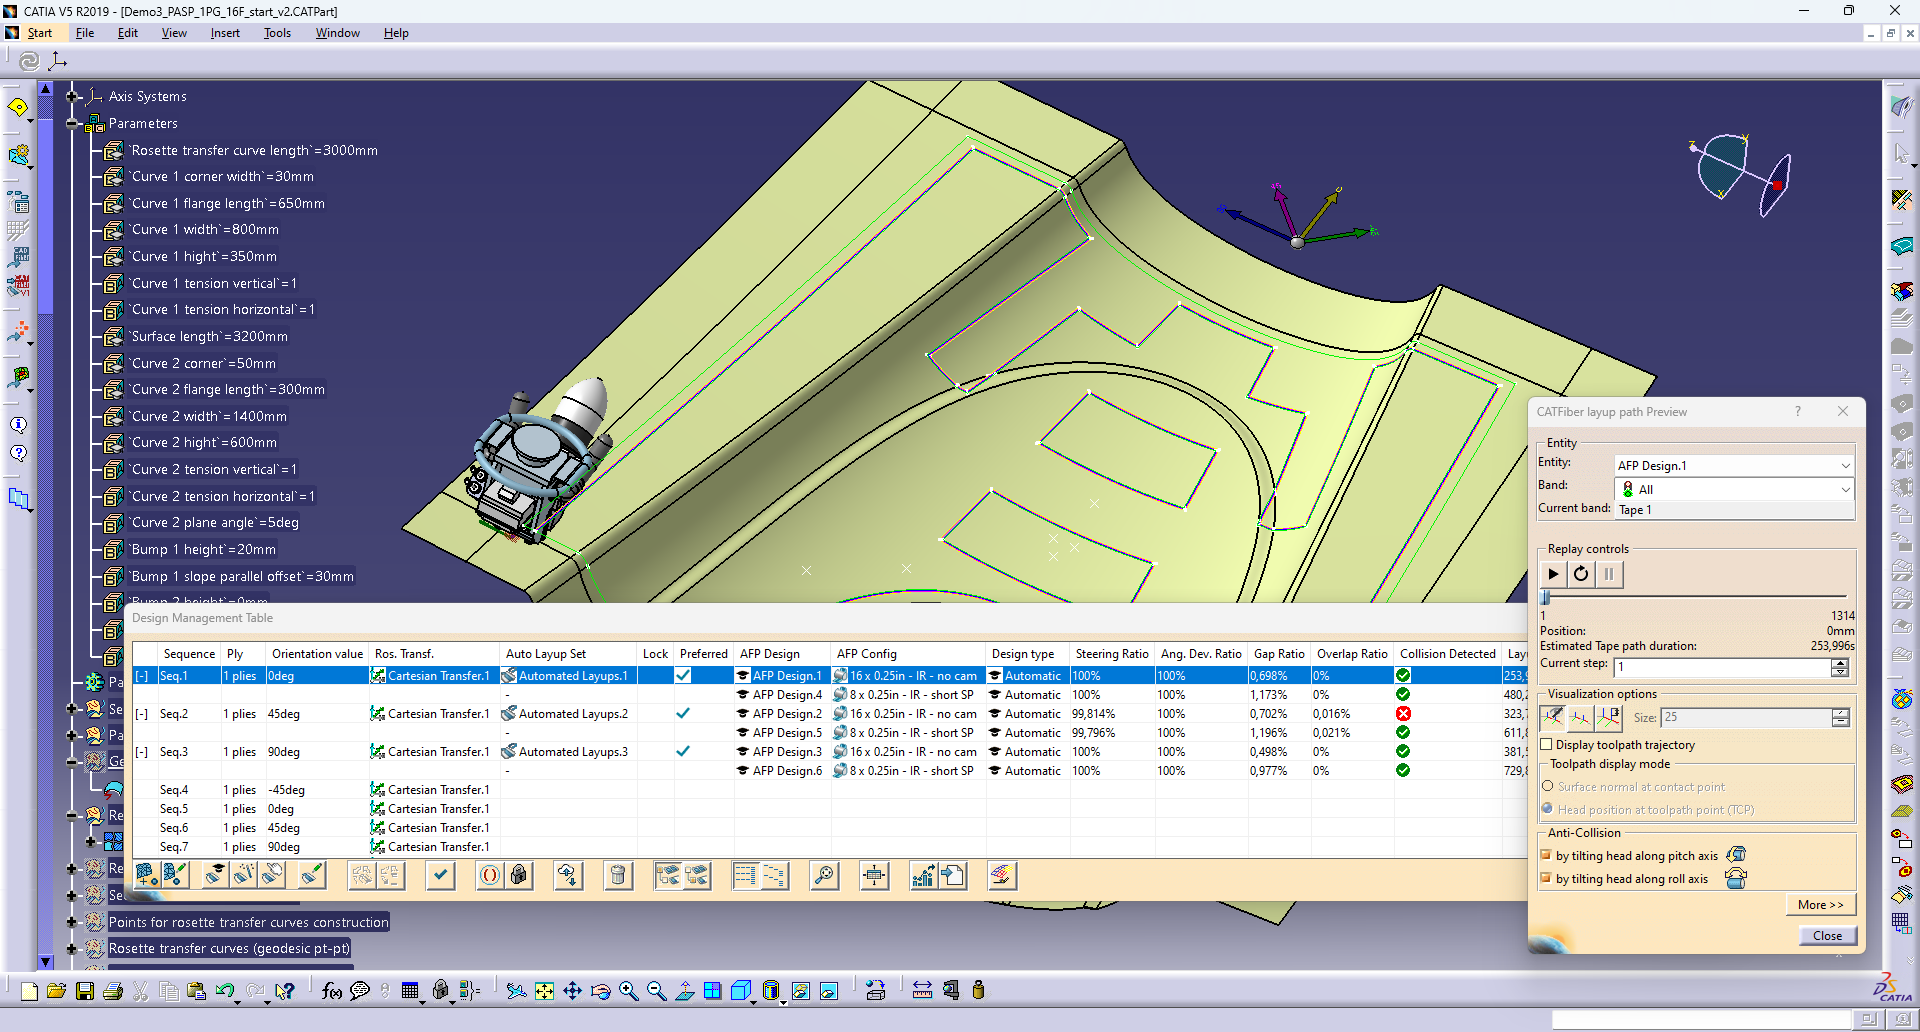Open the View menu
The width and height of the screenshot is (1920, 1032).
point(174,33)
